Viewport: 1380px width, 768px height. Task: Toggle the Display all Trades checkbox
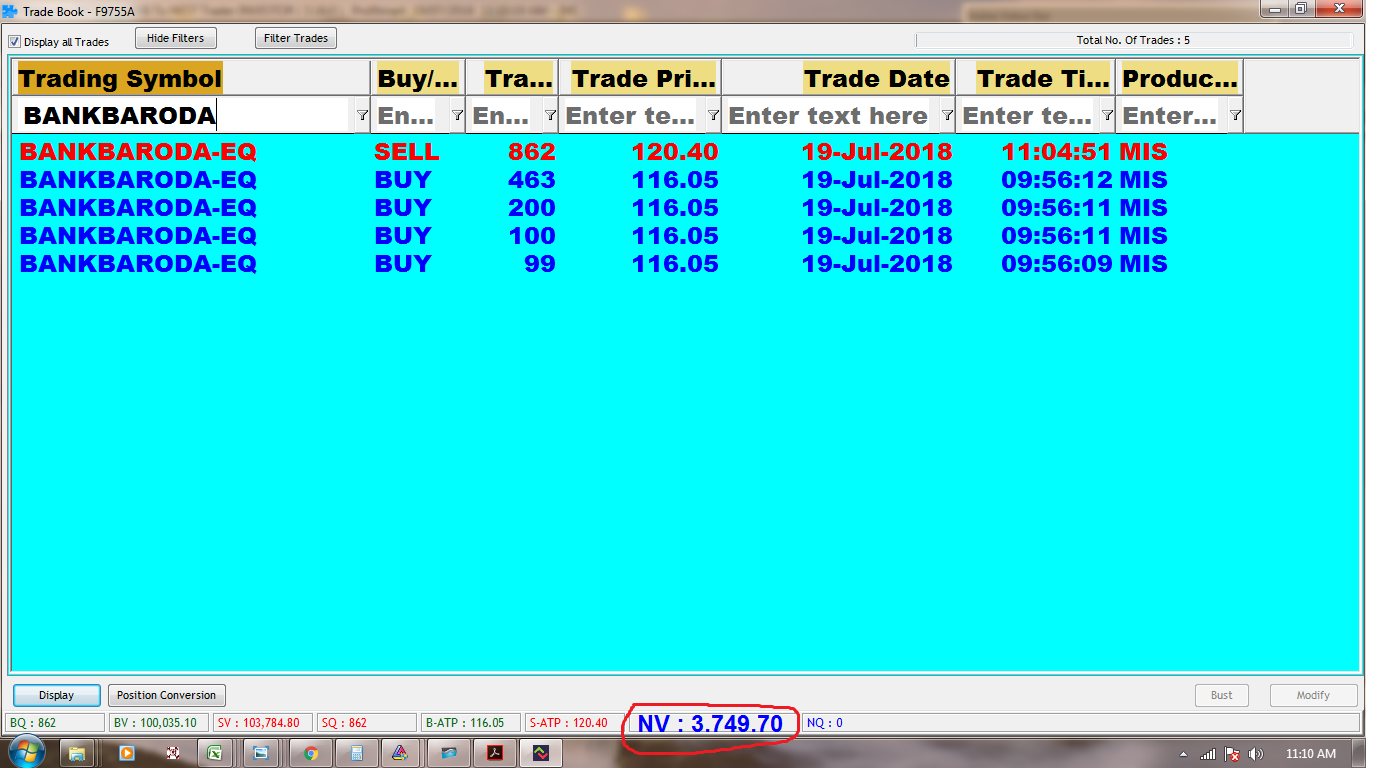click(14, 42)
